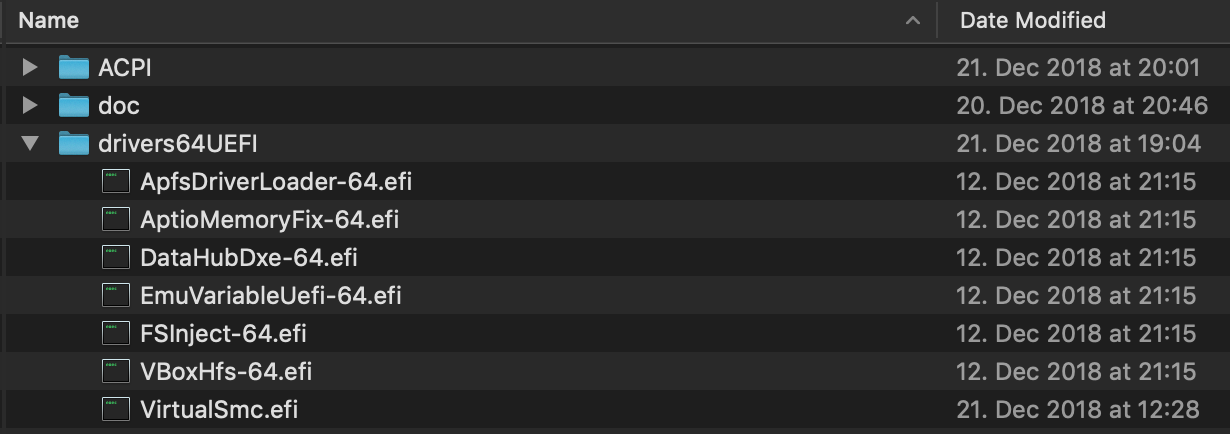Viewport: 1230px width, 434px height.
Task: Click the FSInject-64.efi file icon
Action: (116, 334)
